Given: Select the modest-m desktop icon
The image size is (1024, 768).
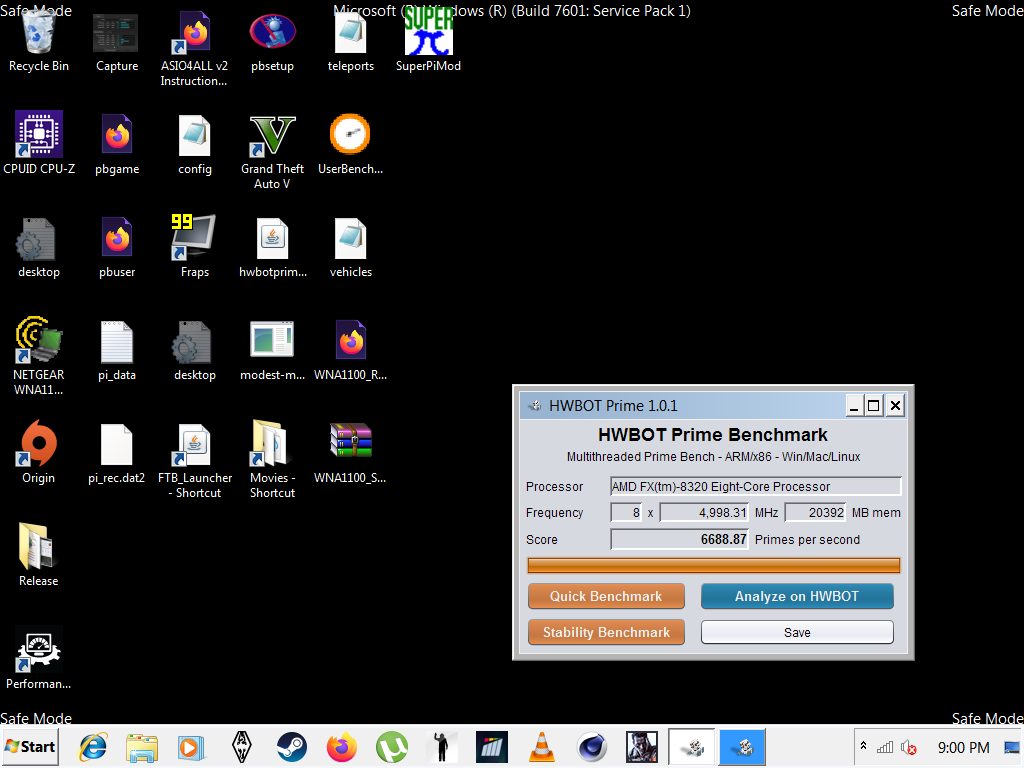Looking at the screenshot, I should 272,350.
